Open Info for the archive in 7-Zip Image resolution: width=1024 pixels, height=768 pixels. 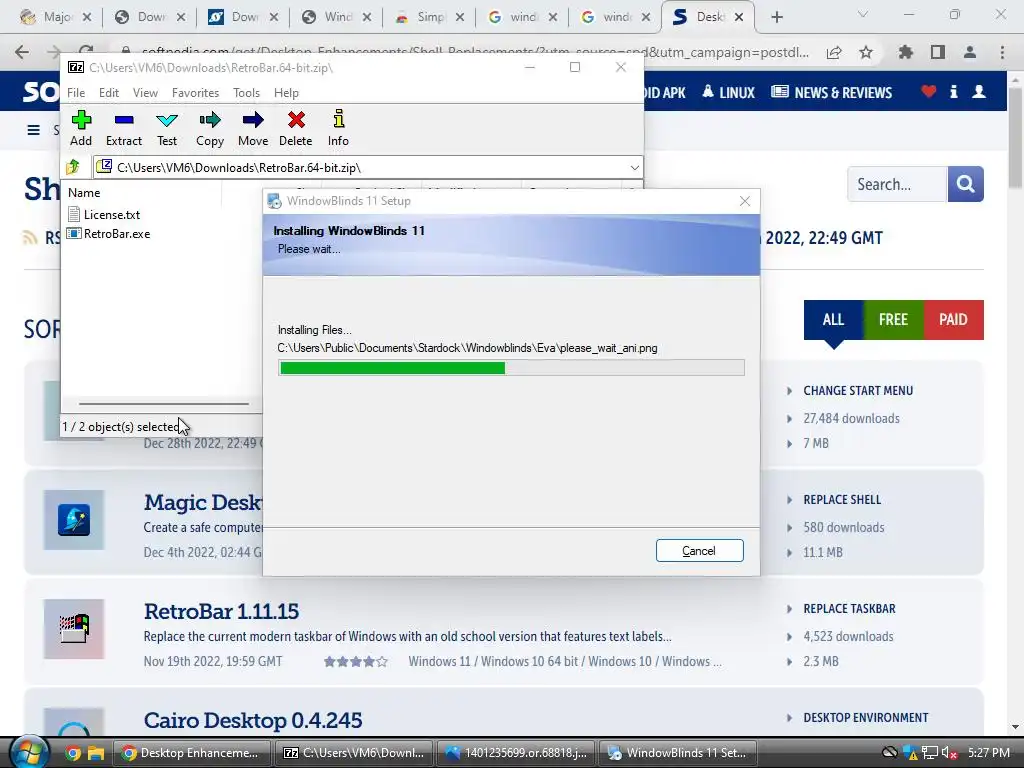click(x=338, y=128)
